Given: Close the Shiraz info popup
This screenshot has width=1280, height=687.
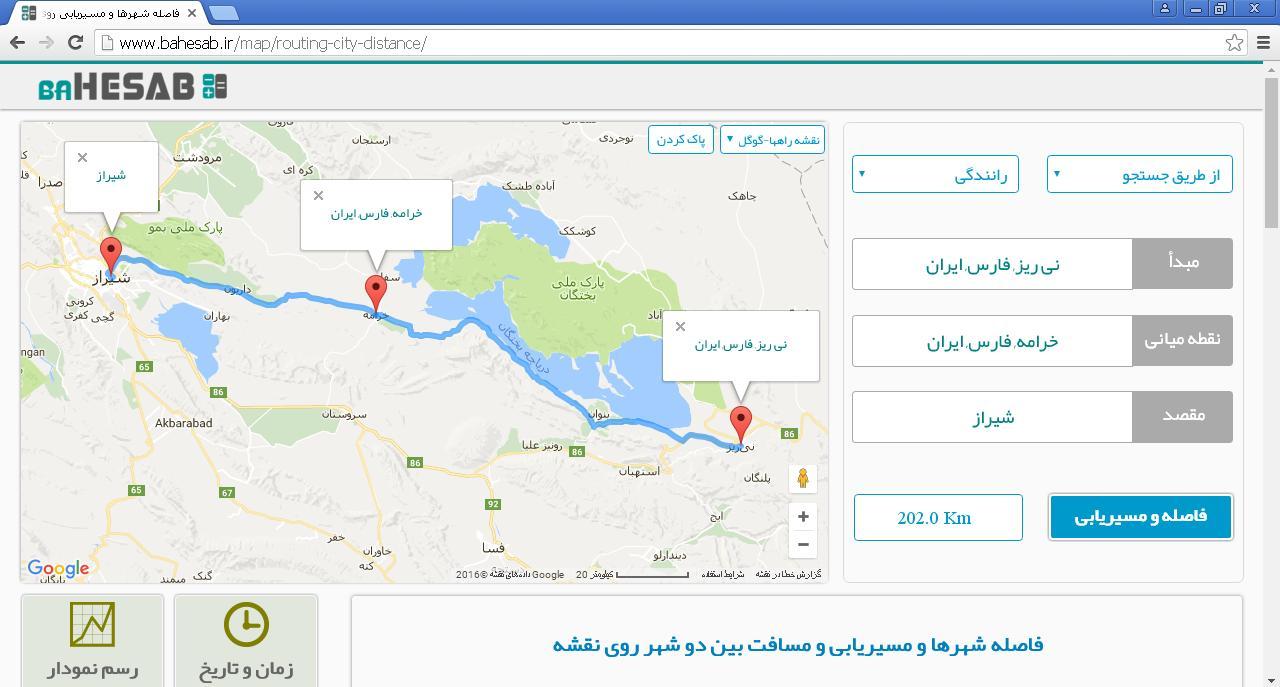Looking at the screenshot, I should [x=83, y=157].
